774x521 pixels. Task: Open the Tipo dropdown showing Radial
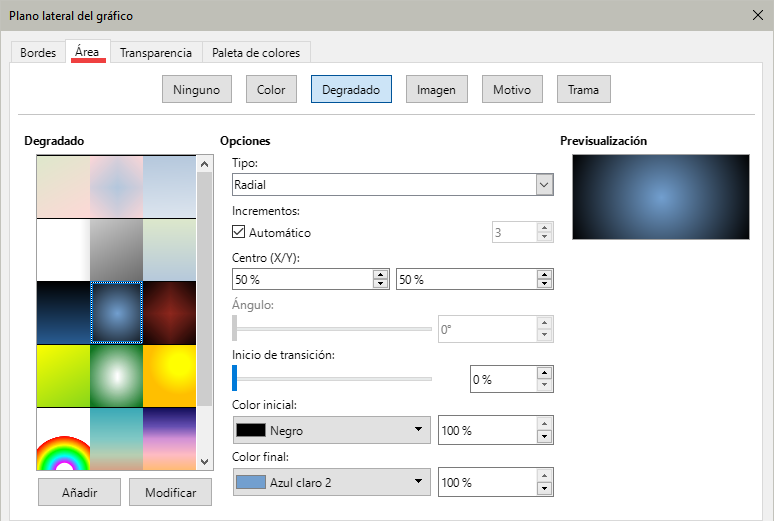pyautogui.click(x=392, y=185)
